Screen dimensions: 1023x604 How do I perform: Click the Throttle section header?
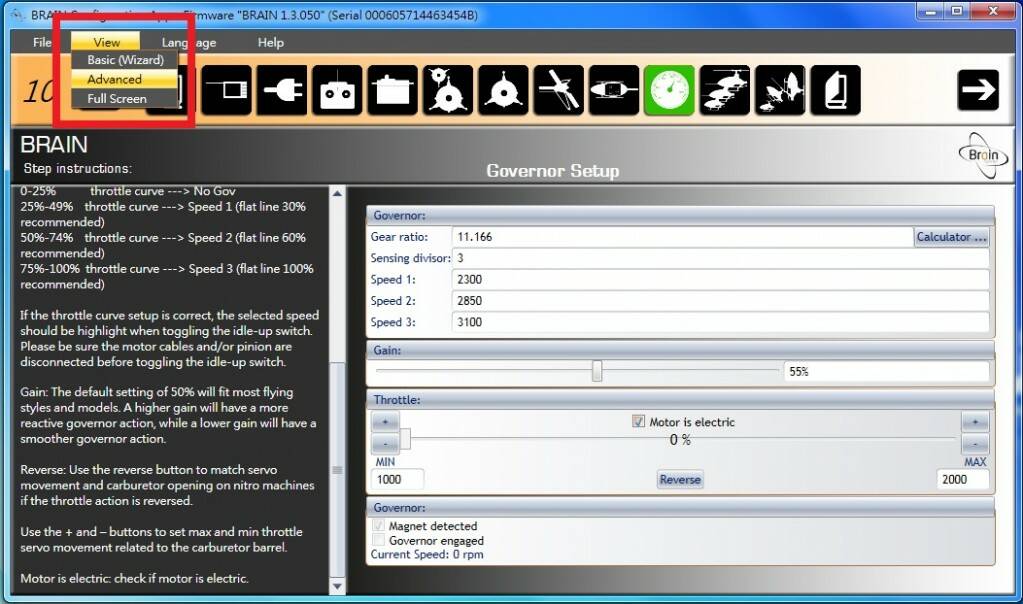point(680,399)
